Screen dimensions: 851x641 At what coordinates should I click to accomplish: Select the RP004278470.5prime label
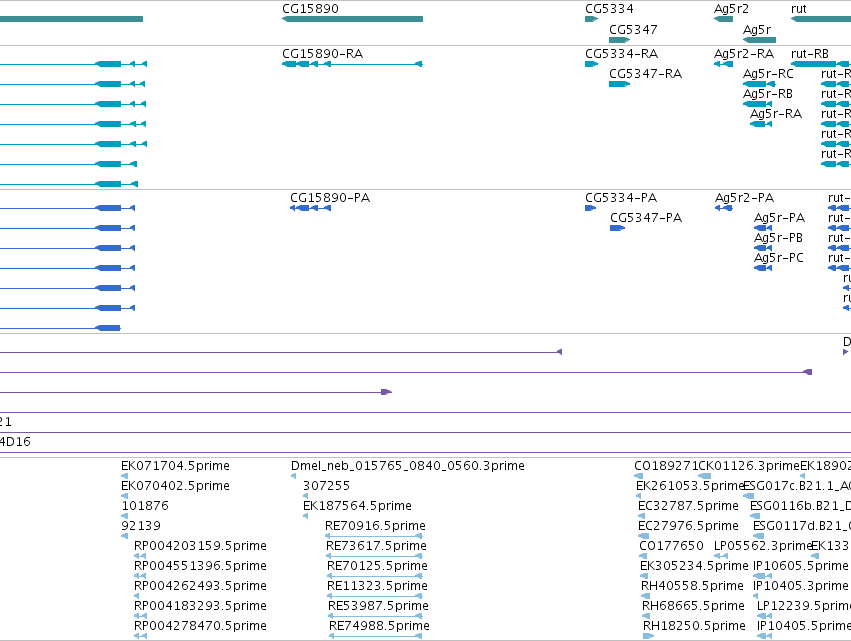pyautogui.click(x=200, y=626)
